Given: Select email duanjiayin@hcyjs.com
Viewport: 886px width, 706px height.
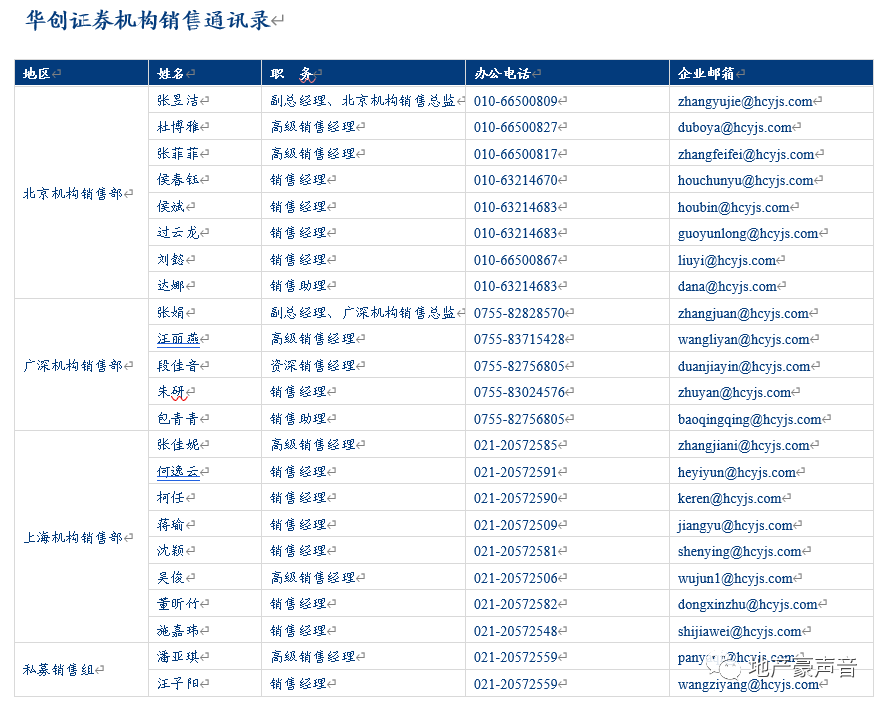Looking at the screenshot, I should [744, 366].
